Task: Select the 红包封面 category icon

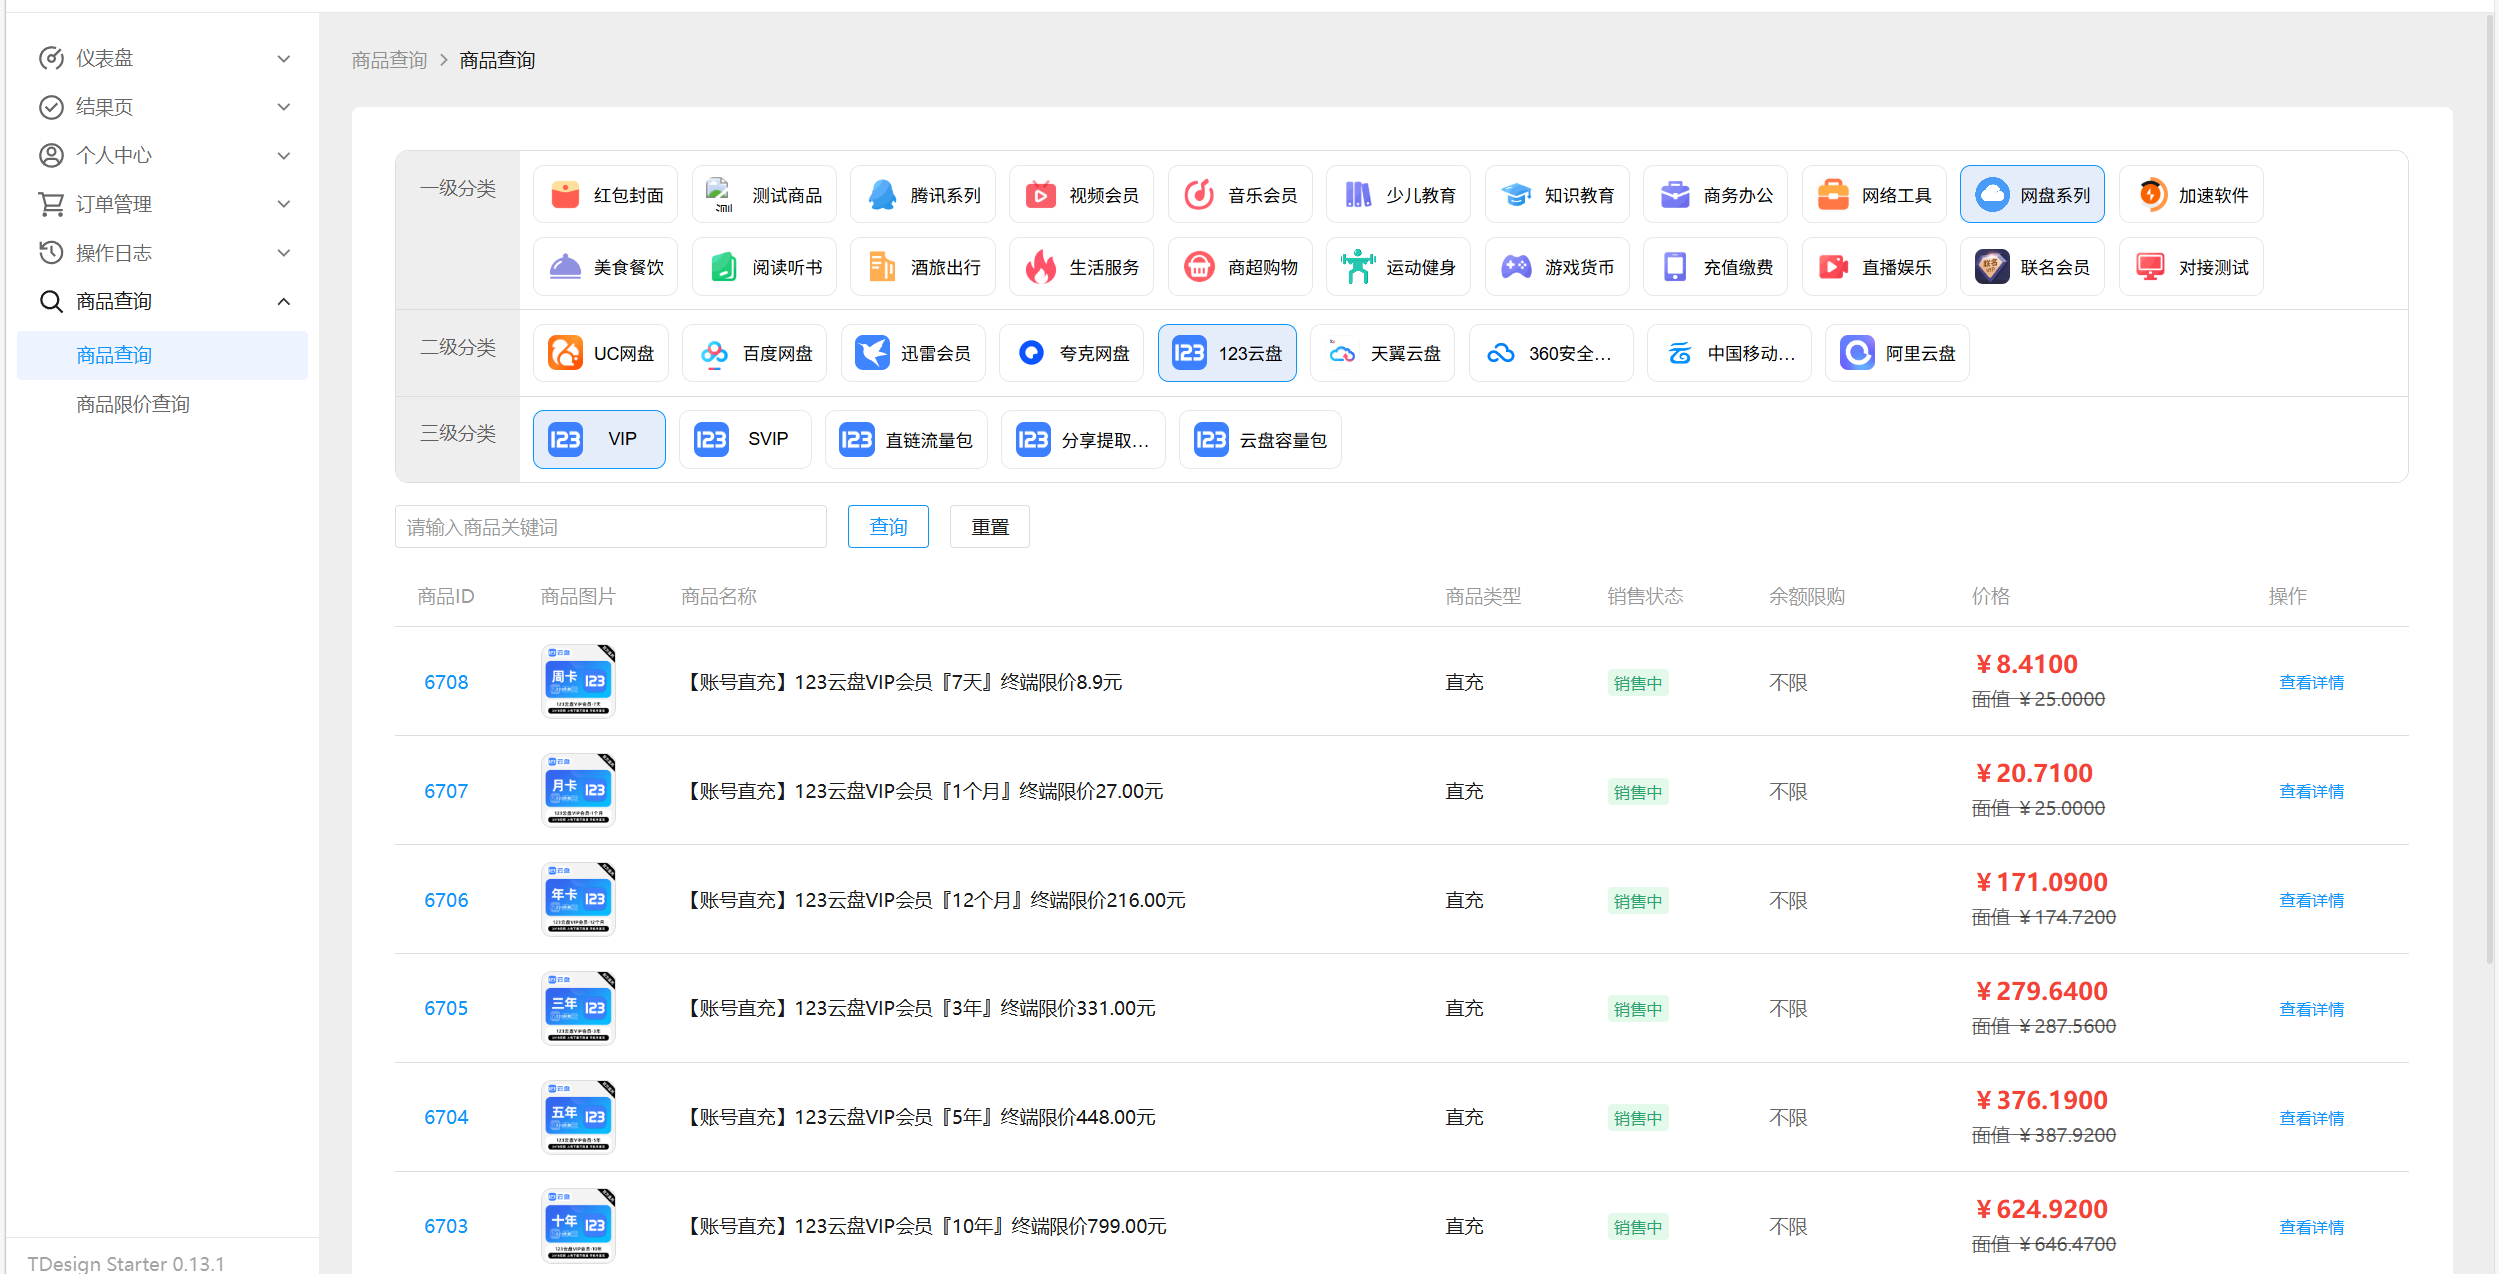Action: point(566,195)
